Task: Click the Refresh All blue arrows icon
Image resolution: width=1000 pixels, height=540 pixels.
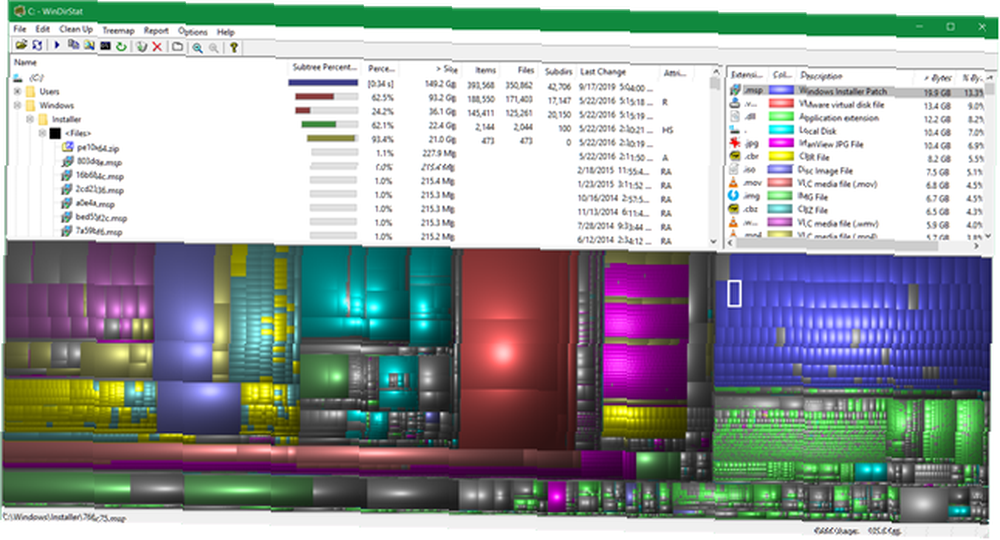Action: point(37,45)
